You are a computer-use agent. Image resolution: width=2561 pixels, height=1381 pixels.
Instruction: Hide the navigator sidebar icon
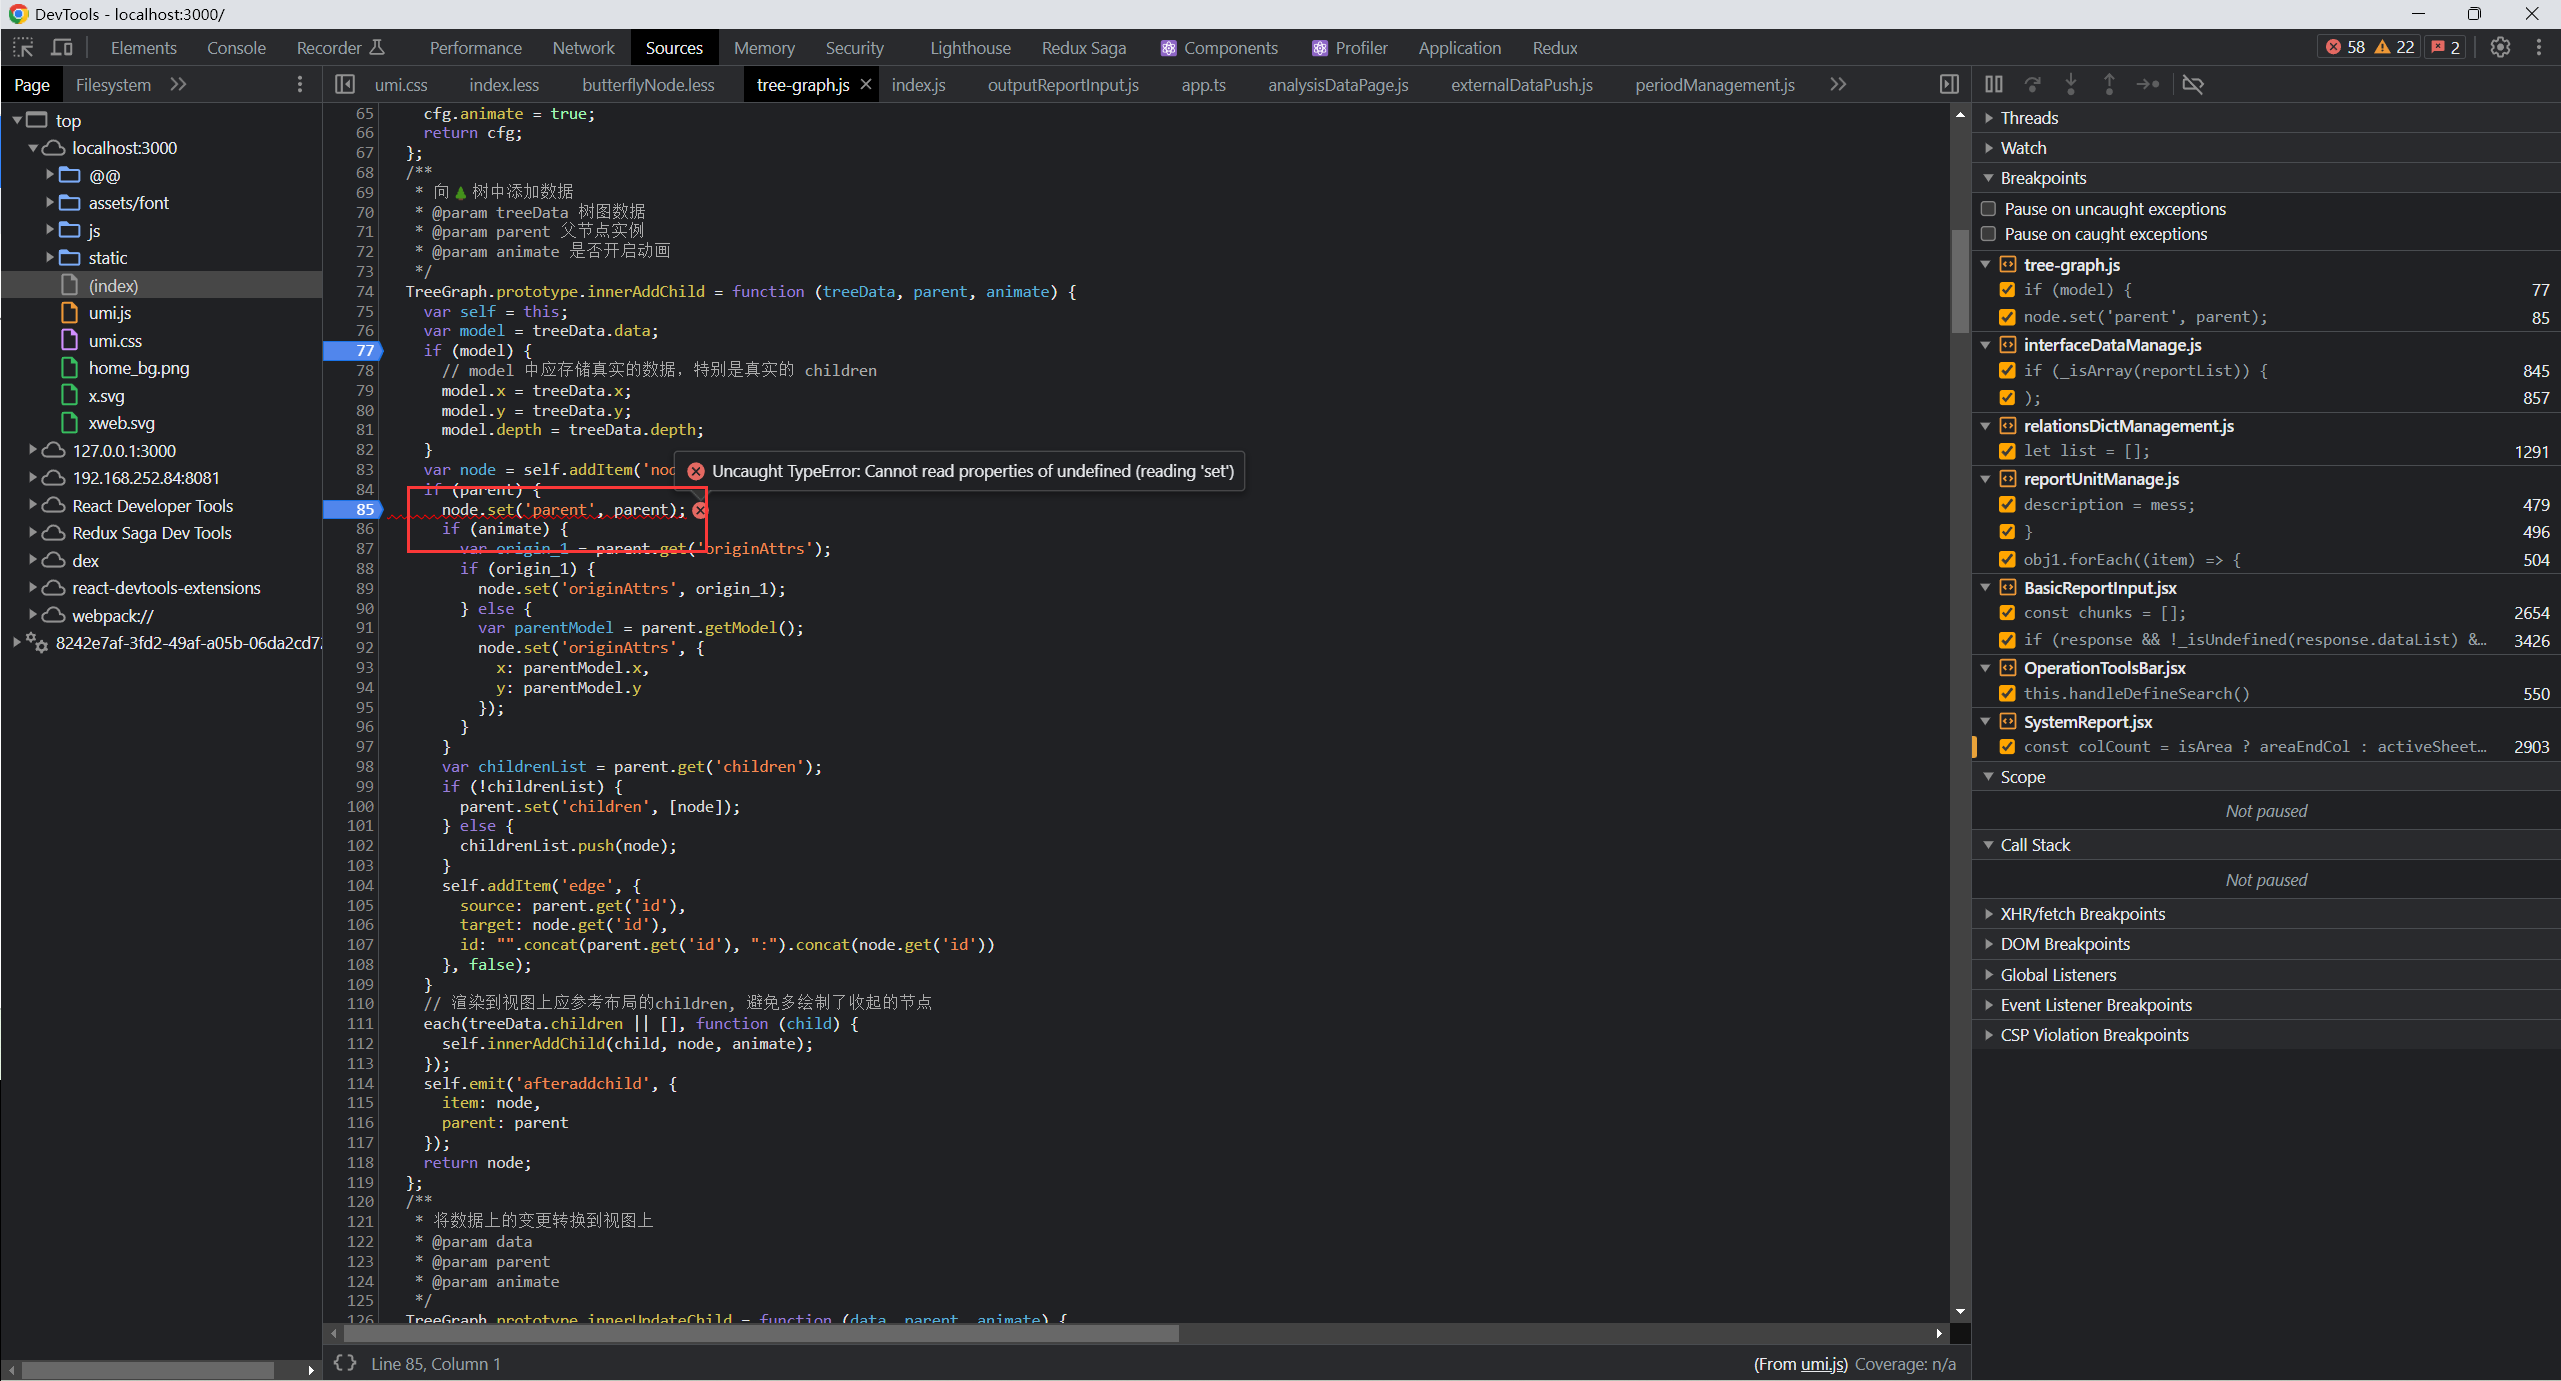pyautogui.click(x=345, y=85)
